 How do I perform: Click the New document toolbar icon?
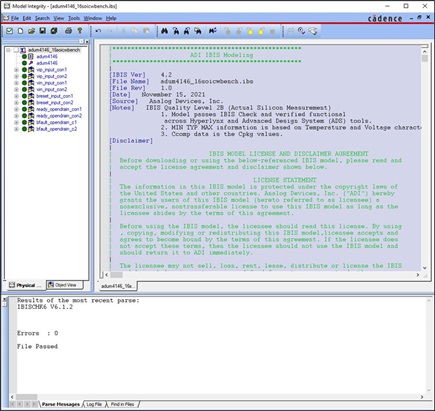click(x=21, y=31)
